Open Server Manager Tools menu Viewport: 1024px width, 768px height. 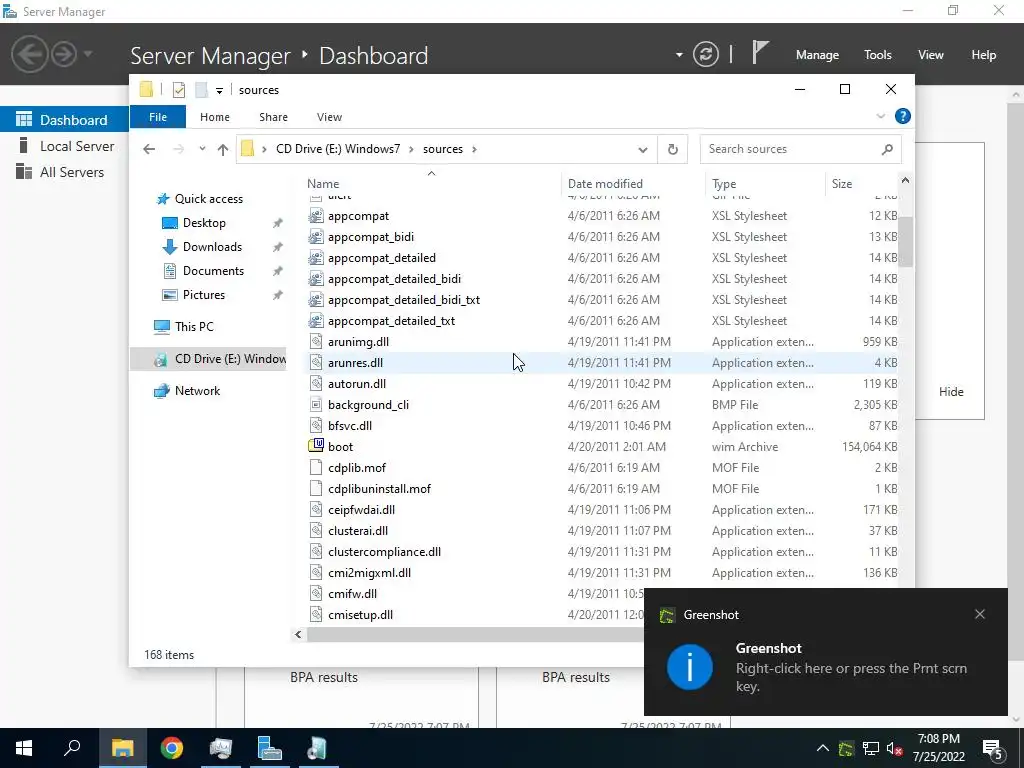tap(877, 55)
